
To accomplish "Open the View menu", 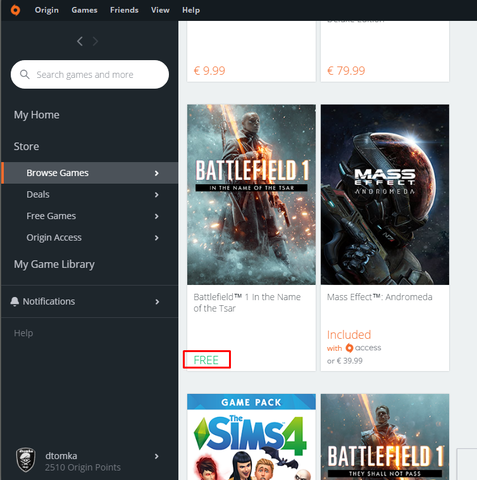I will pos(160,10).
